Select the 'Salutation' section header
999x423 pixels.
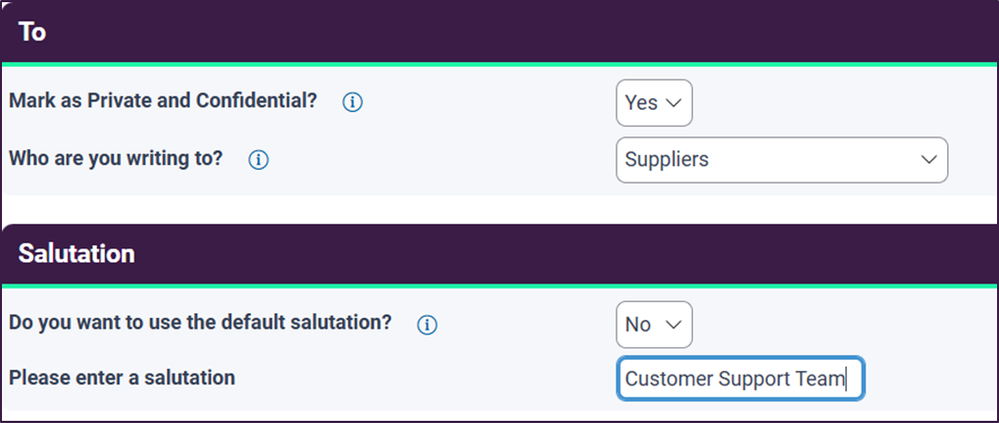tap(500, 254)
